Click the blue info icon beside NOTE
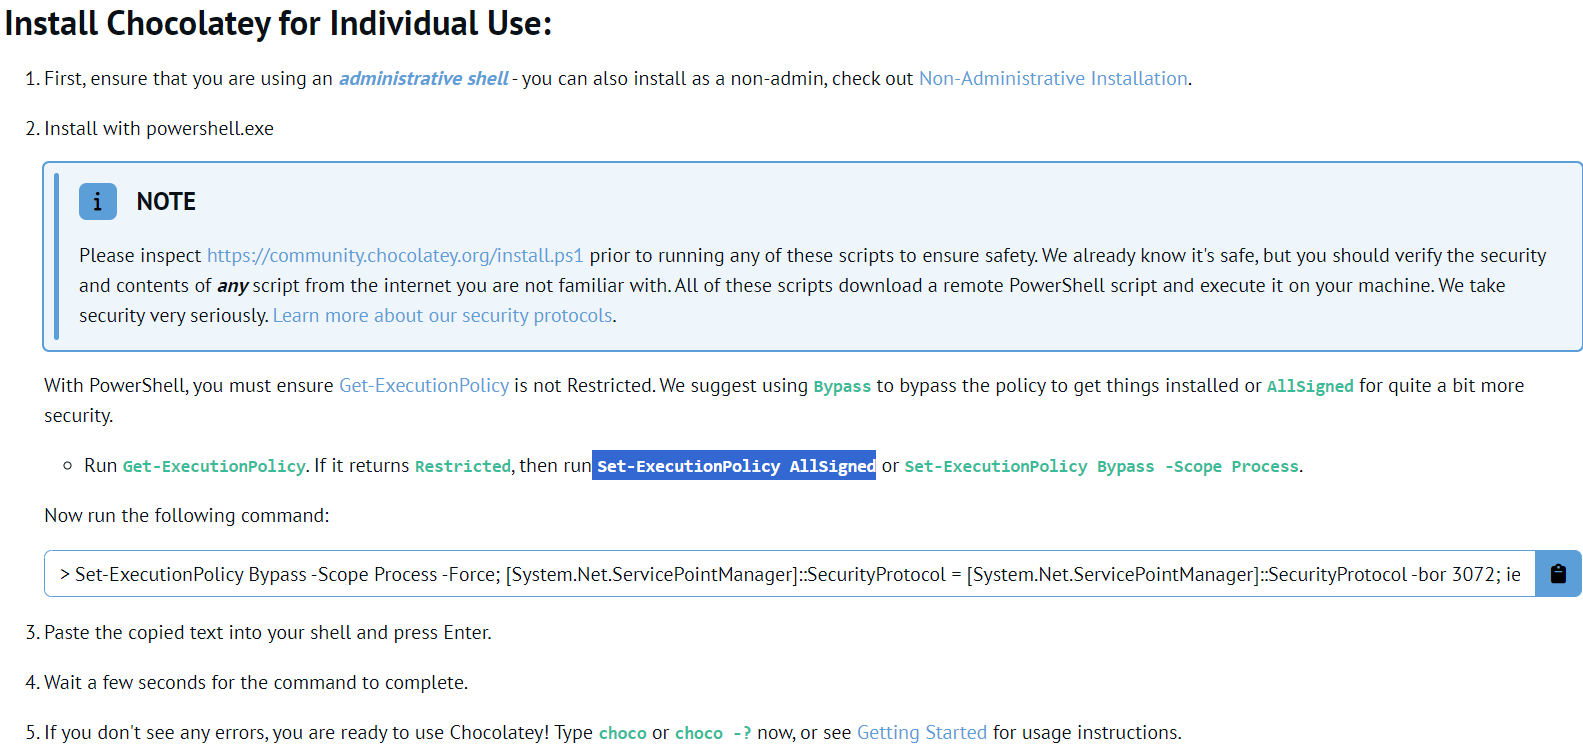Viewport: 1583px width, 746px height. (x=98, y=202)
